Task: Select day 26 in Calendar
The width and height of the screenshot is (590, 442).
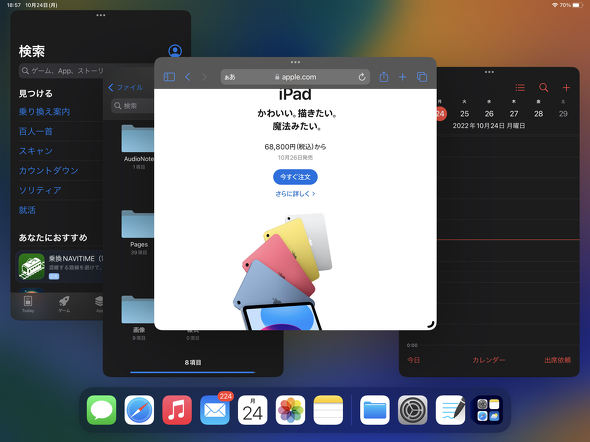Action: pyautogui.click(x=489, y=114)
